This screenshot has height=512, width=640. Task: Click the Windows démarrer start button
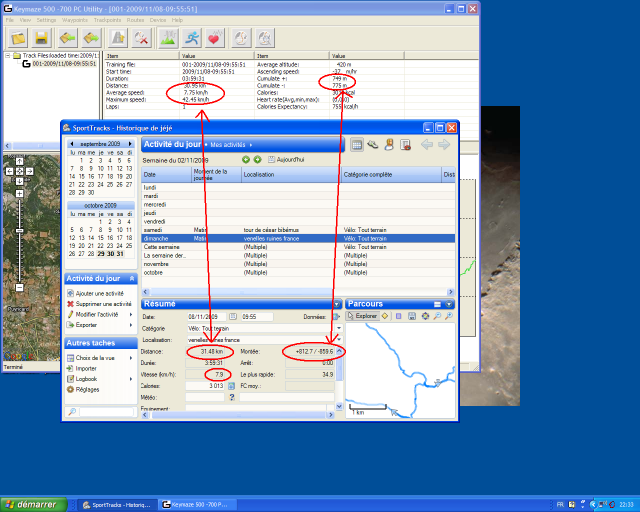click(34, 505)
